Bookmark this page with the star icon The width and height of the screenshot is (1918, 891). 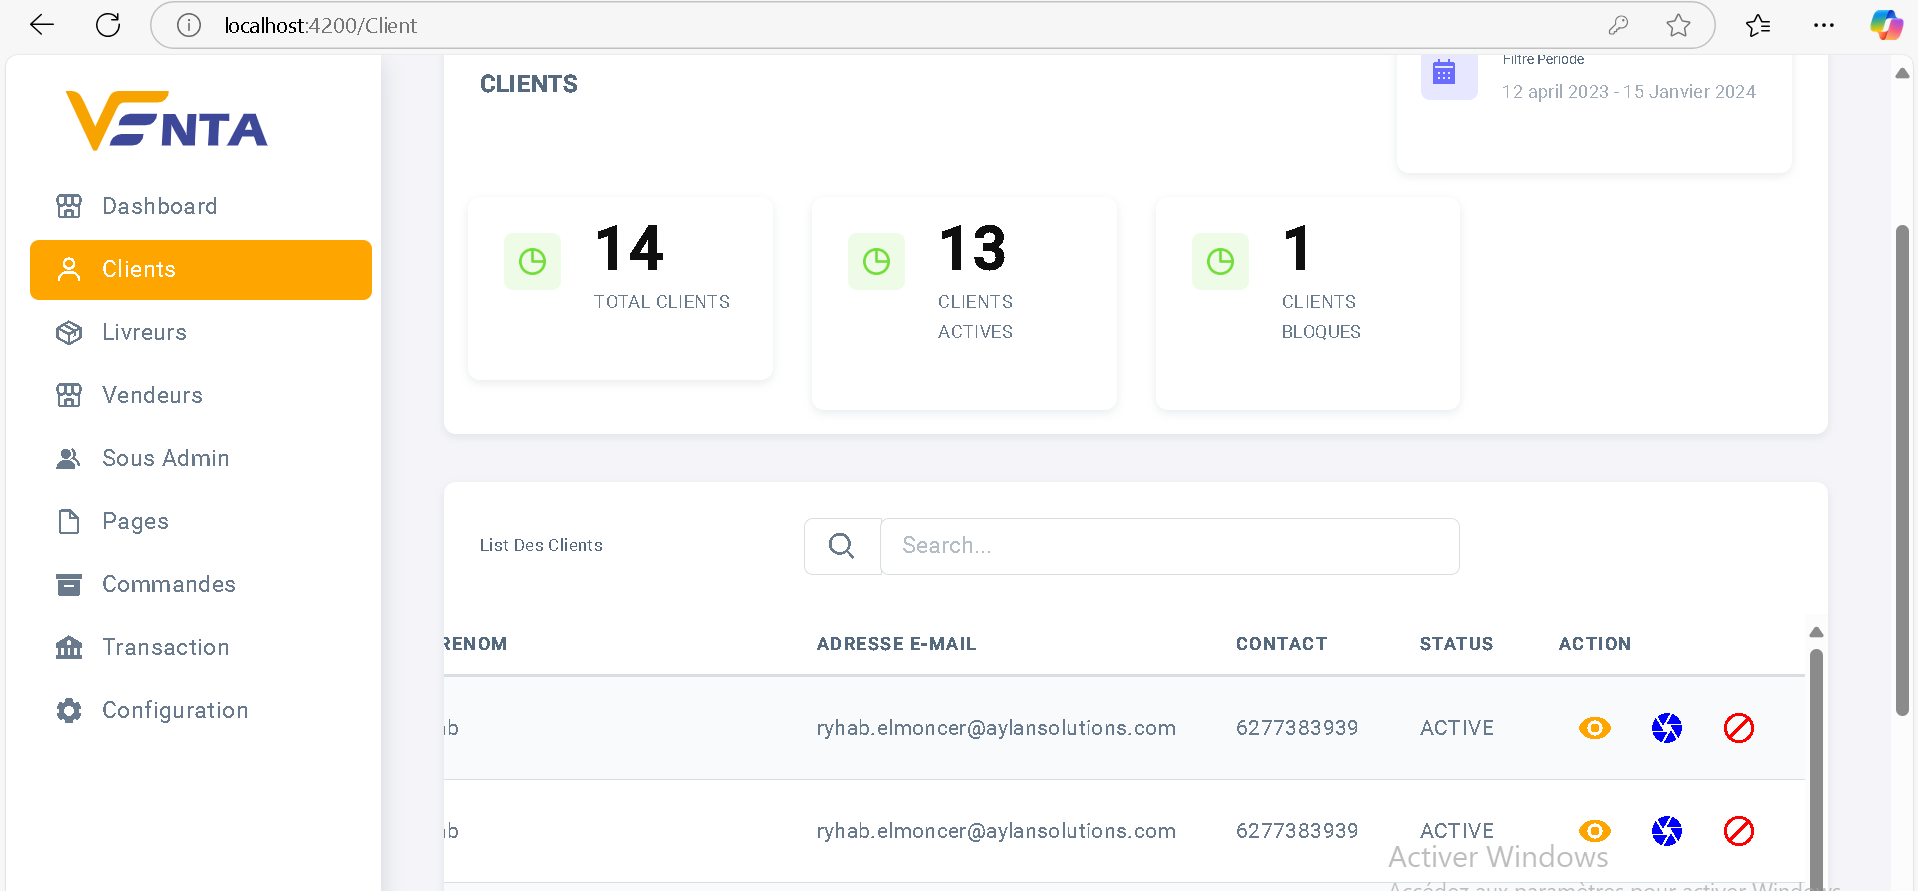click(1678, 25)
